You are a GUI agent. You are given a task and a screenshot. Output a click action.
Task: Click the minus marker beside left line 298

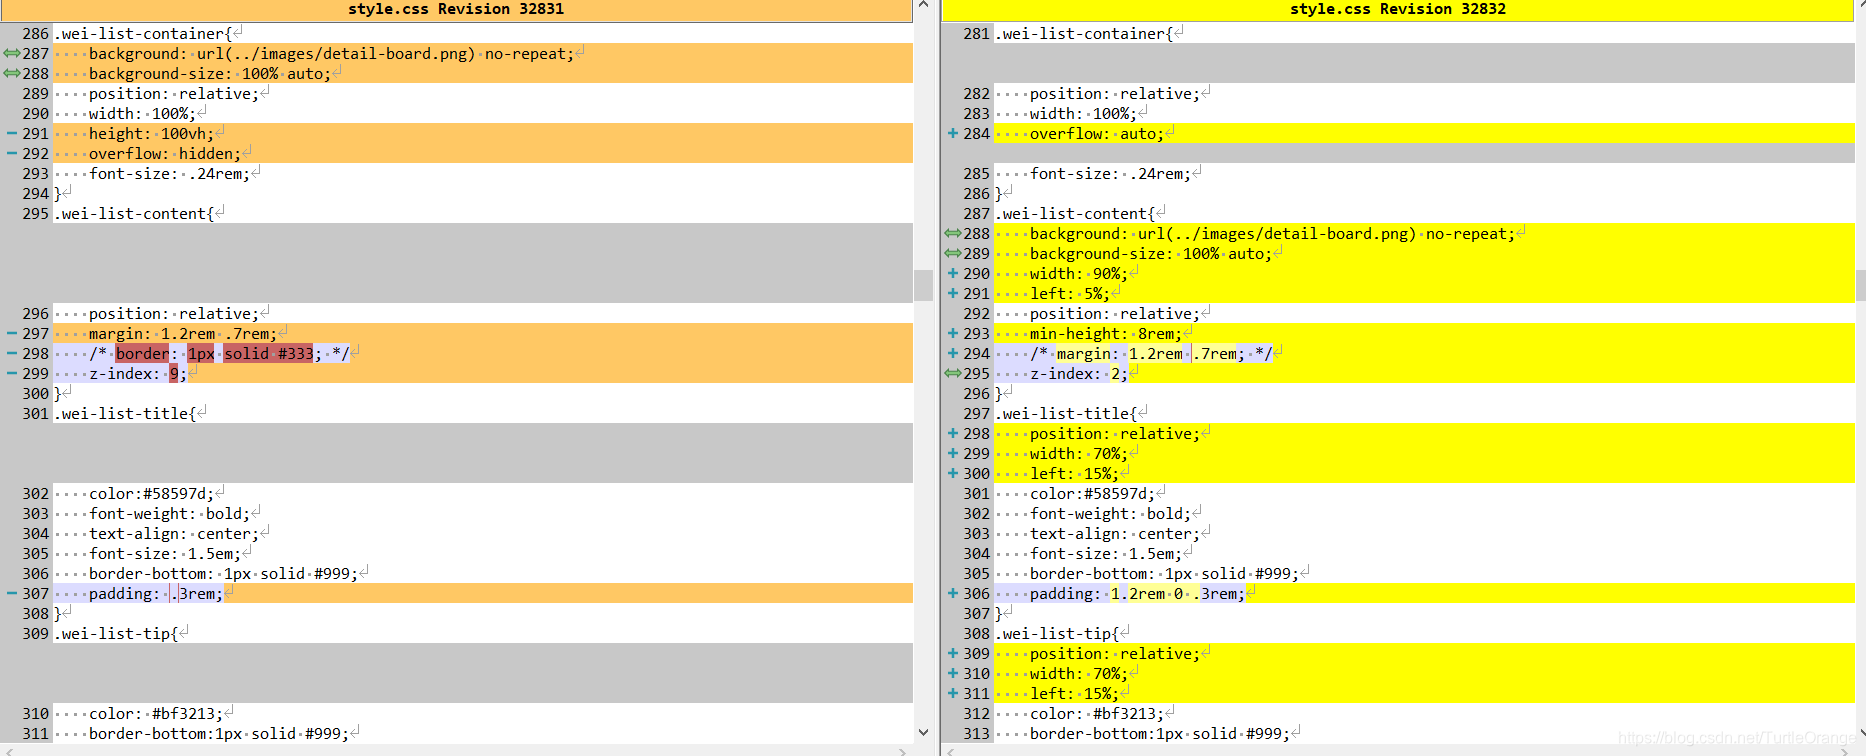(11, 353)
